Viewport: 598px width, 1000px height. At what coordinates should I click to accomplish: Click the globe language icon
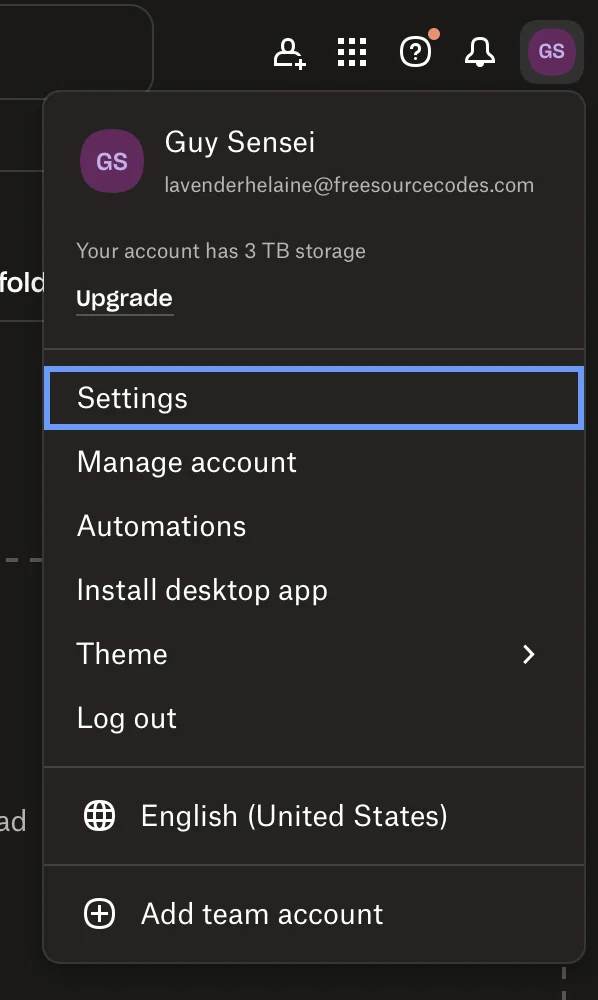[99, 816]
